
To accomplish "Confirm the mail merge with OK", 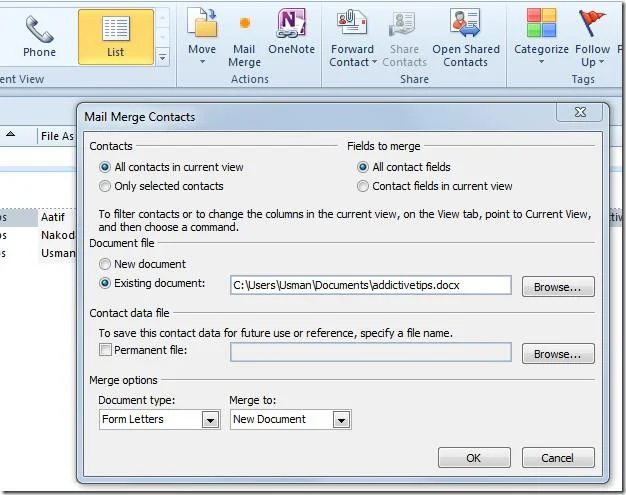I will (474, 457).
